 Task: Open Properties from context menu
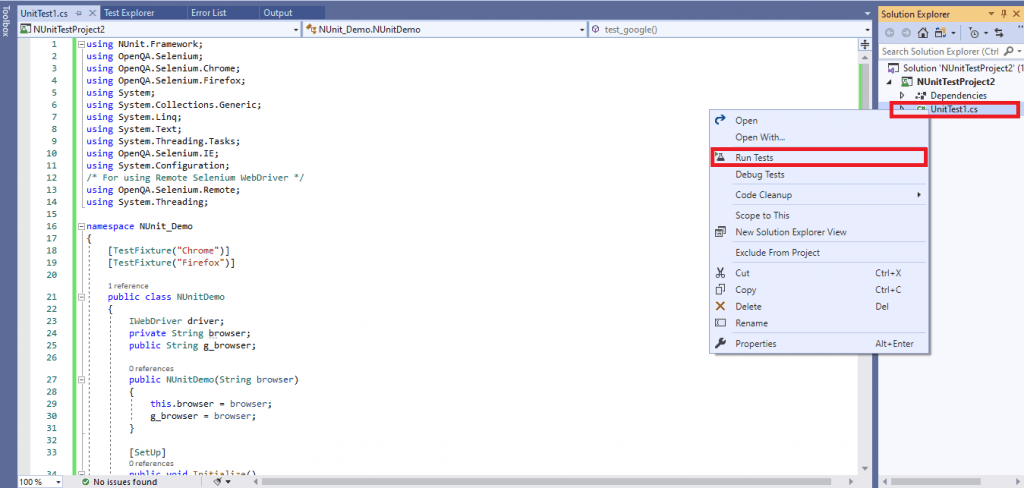[x=819, y=344]
